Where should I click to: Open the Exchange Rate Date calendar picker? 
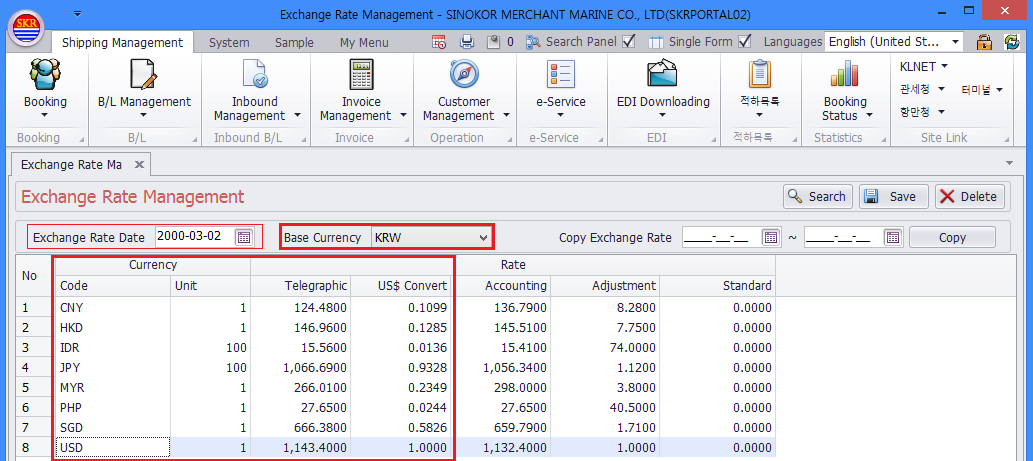pyautogui.click(x=244, y=238)
